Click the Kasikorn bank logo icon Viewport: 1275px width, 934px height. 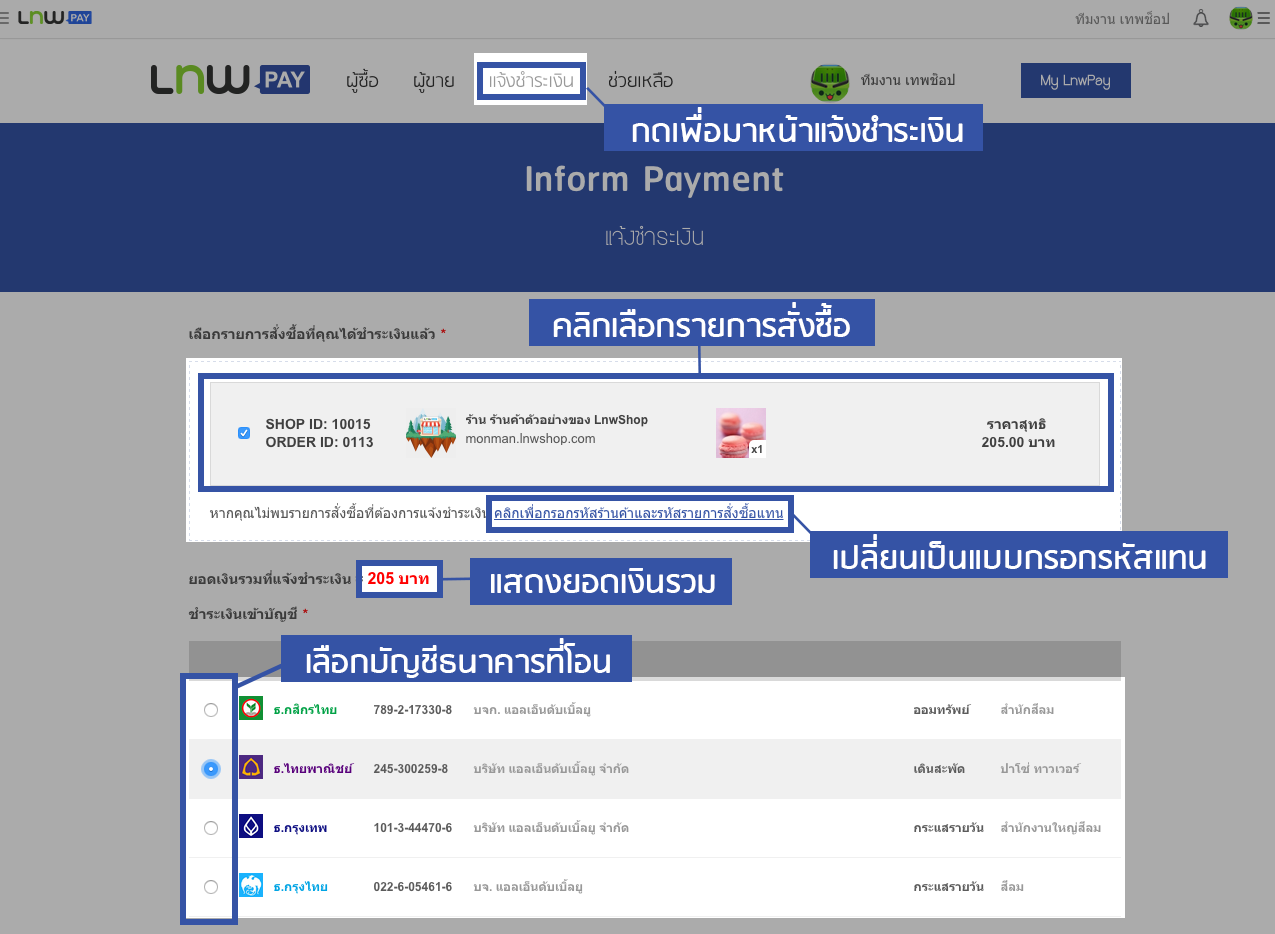pyautogui.click(x=251, y=709)
